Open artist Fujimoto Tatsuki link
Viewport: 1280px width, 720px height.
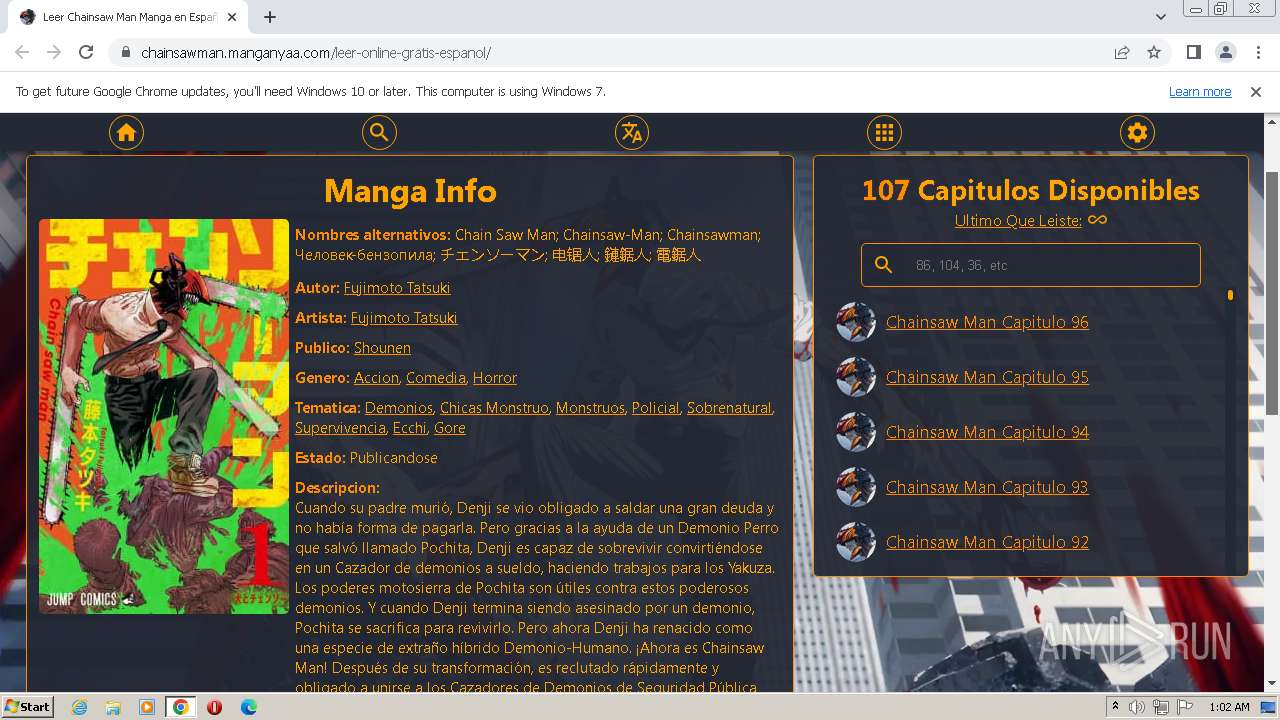(404, 317)
